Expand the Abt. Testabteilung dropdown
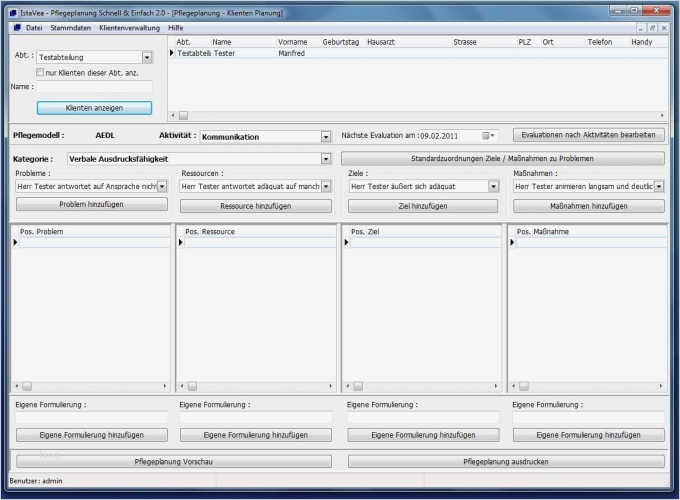680x500 pixels. point(147,58)
